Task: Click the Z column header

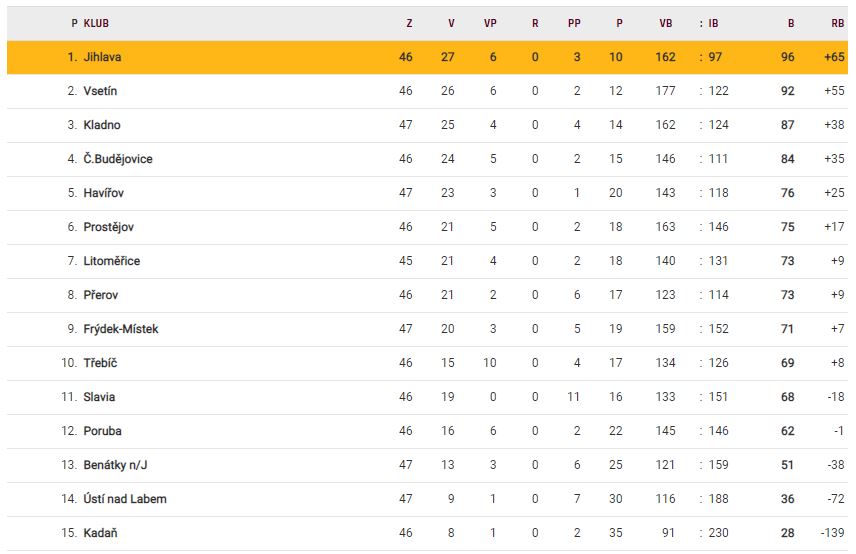Action: (409, 23)
